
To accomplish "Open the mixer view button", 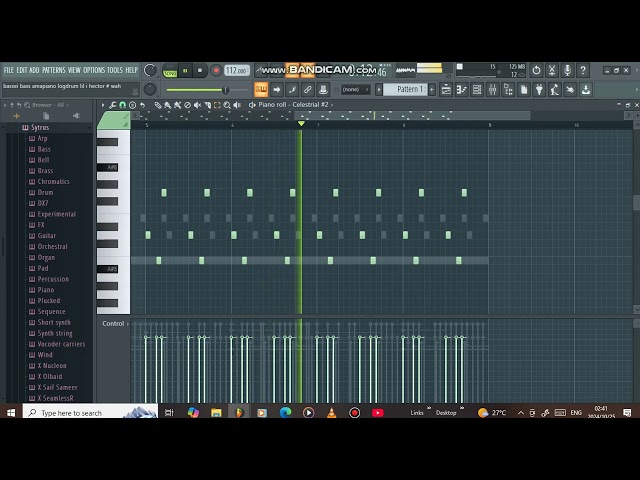I will (x=493, y=89).
